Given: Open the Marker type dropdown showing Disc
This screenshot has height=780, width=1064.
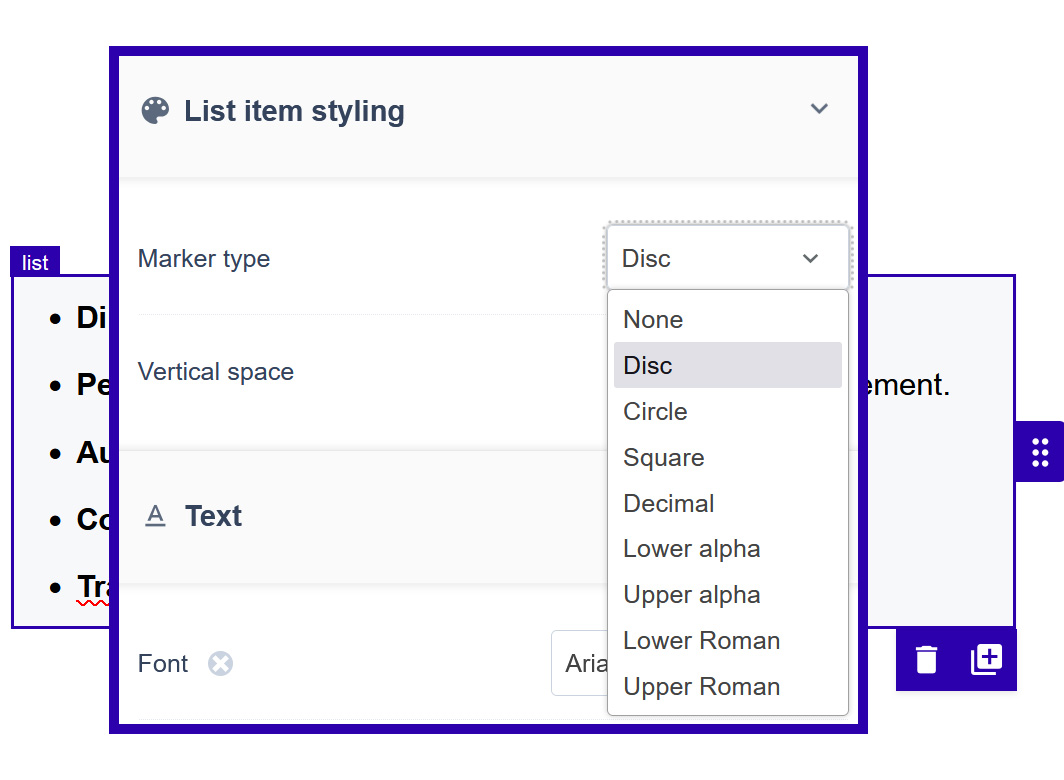Looking at the screenshot, I should click(x=727, y=258).
